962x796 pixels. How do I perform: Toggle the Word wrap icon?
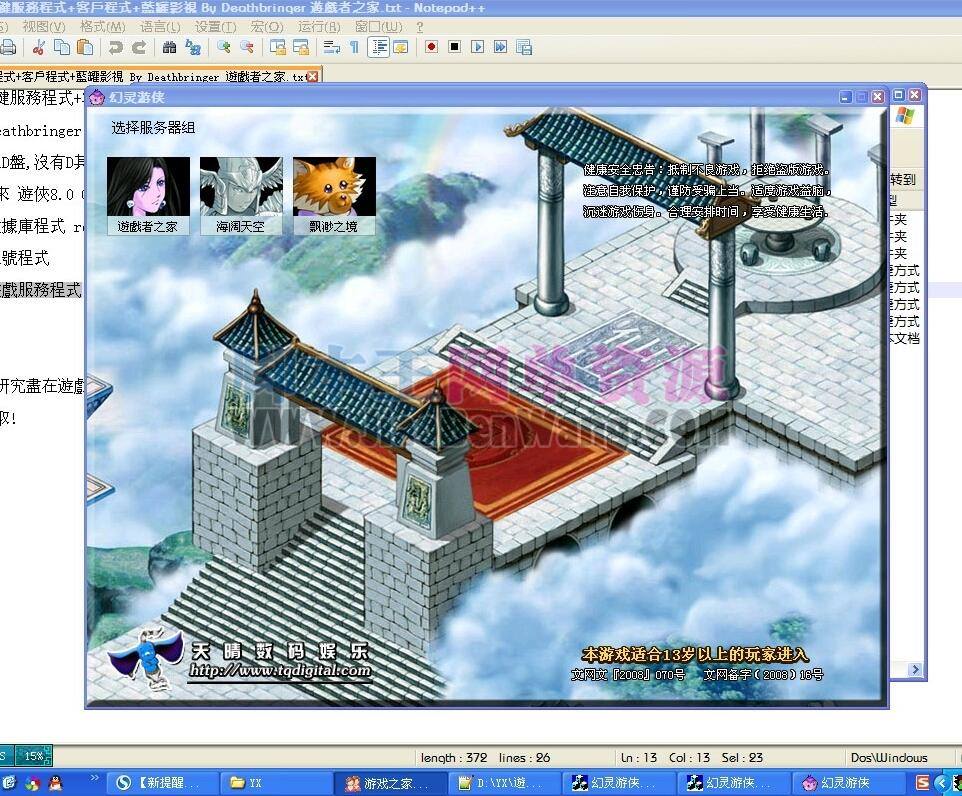pyautogui.click(x=332, y=47)
